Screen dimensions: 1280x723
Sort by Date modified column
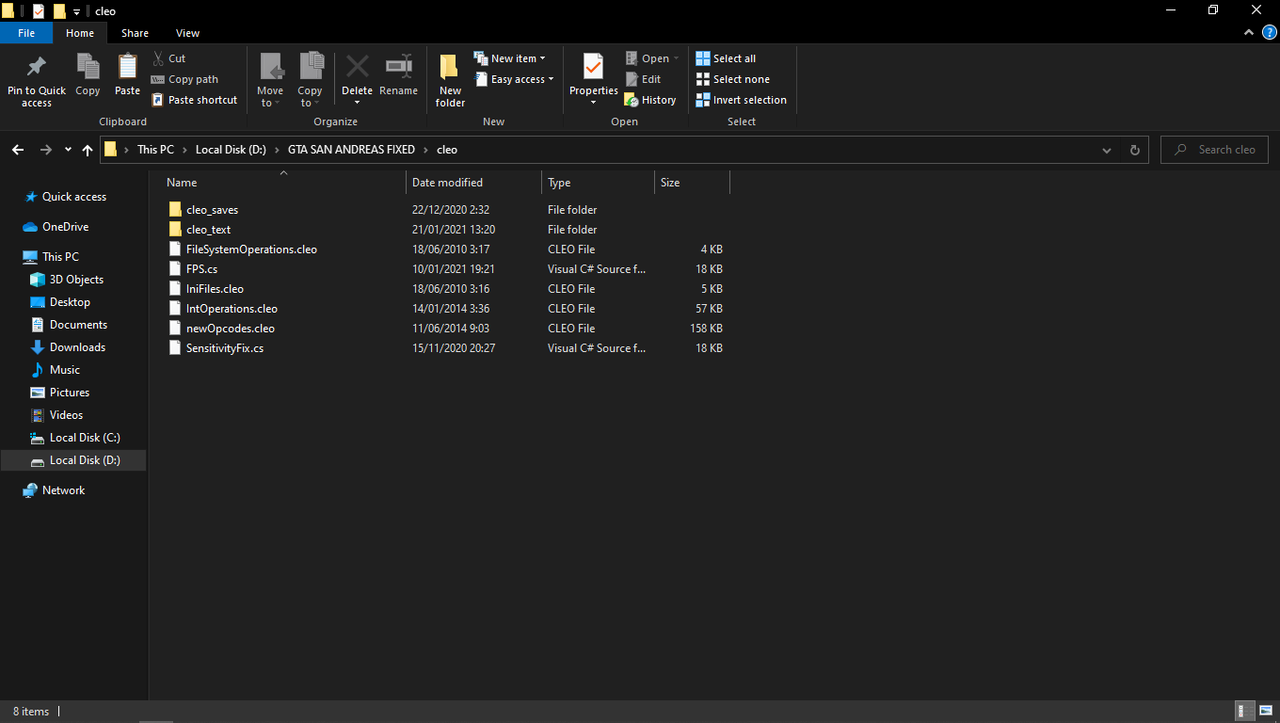pyautogui.click(x=474, y=183)
